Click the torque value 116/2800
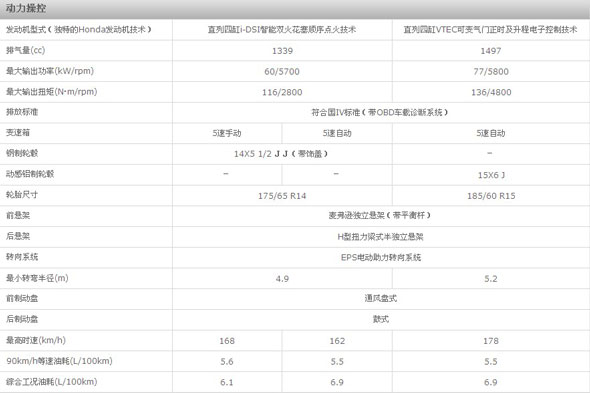The height and width of the screenshot is (393, 590). point(282,92)
